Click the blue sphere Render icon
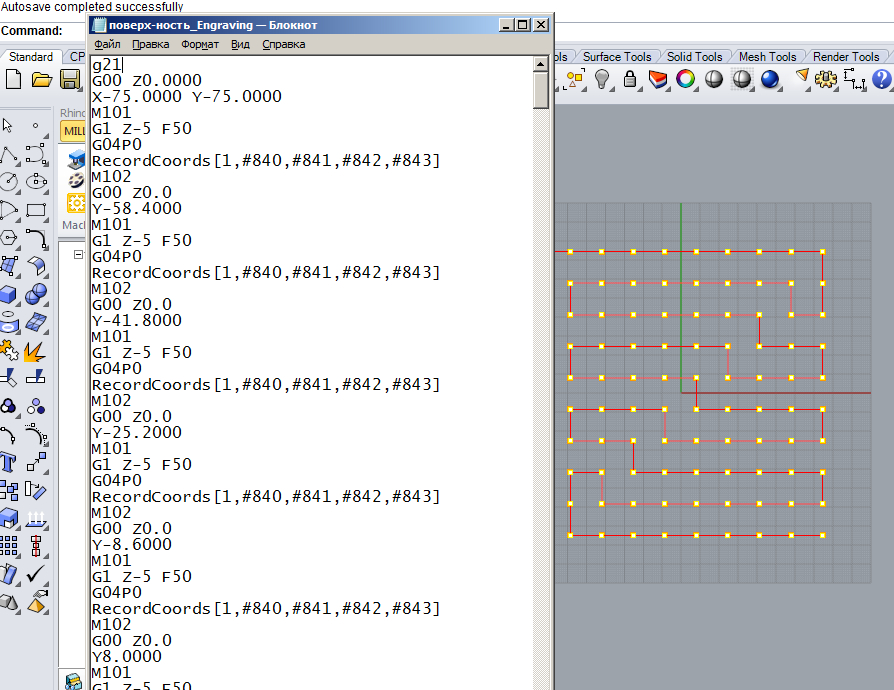 click(770, 79)
